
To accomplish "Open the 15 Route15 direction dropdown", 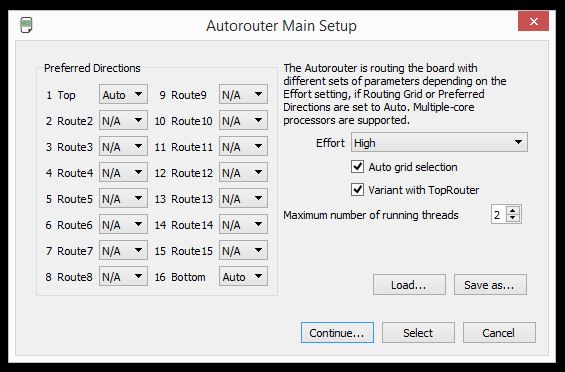I will pos(243,250).
